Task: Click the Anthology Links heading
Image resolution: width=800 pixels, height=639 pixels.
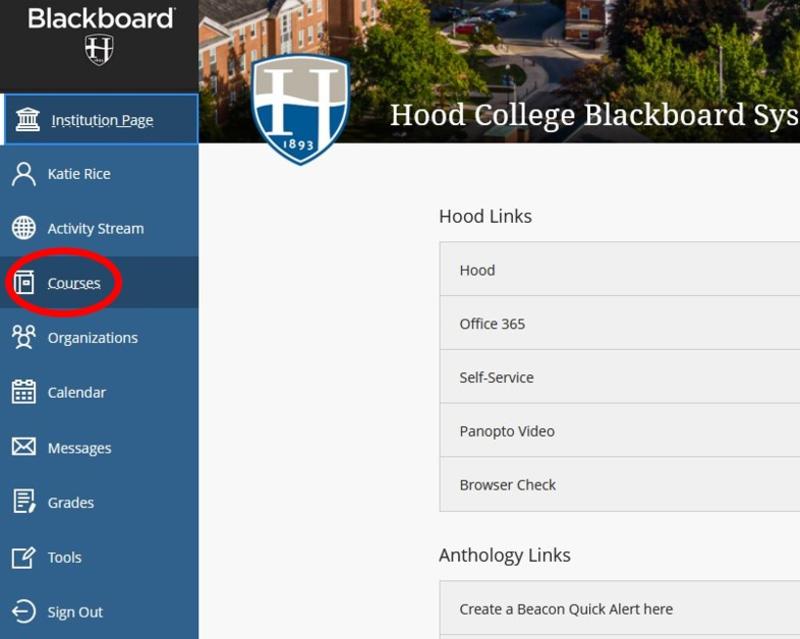Action: (505, 555)
